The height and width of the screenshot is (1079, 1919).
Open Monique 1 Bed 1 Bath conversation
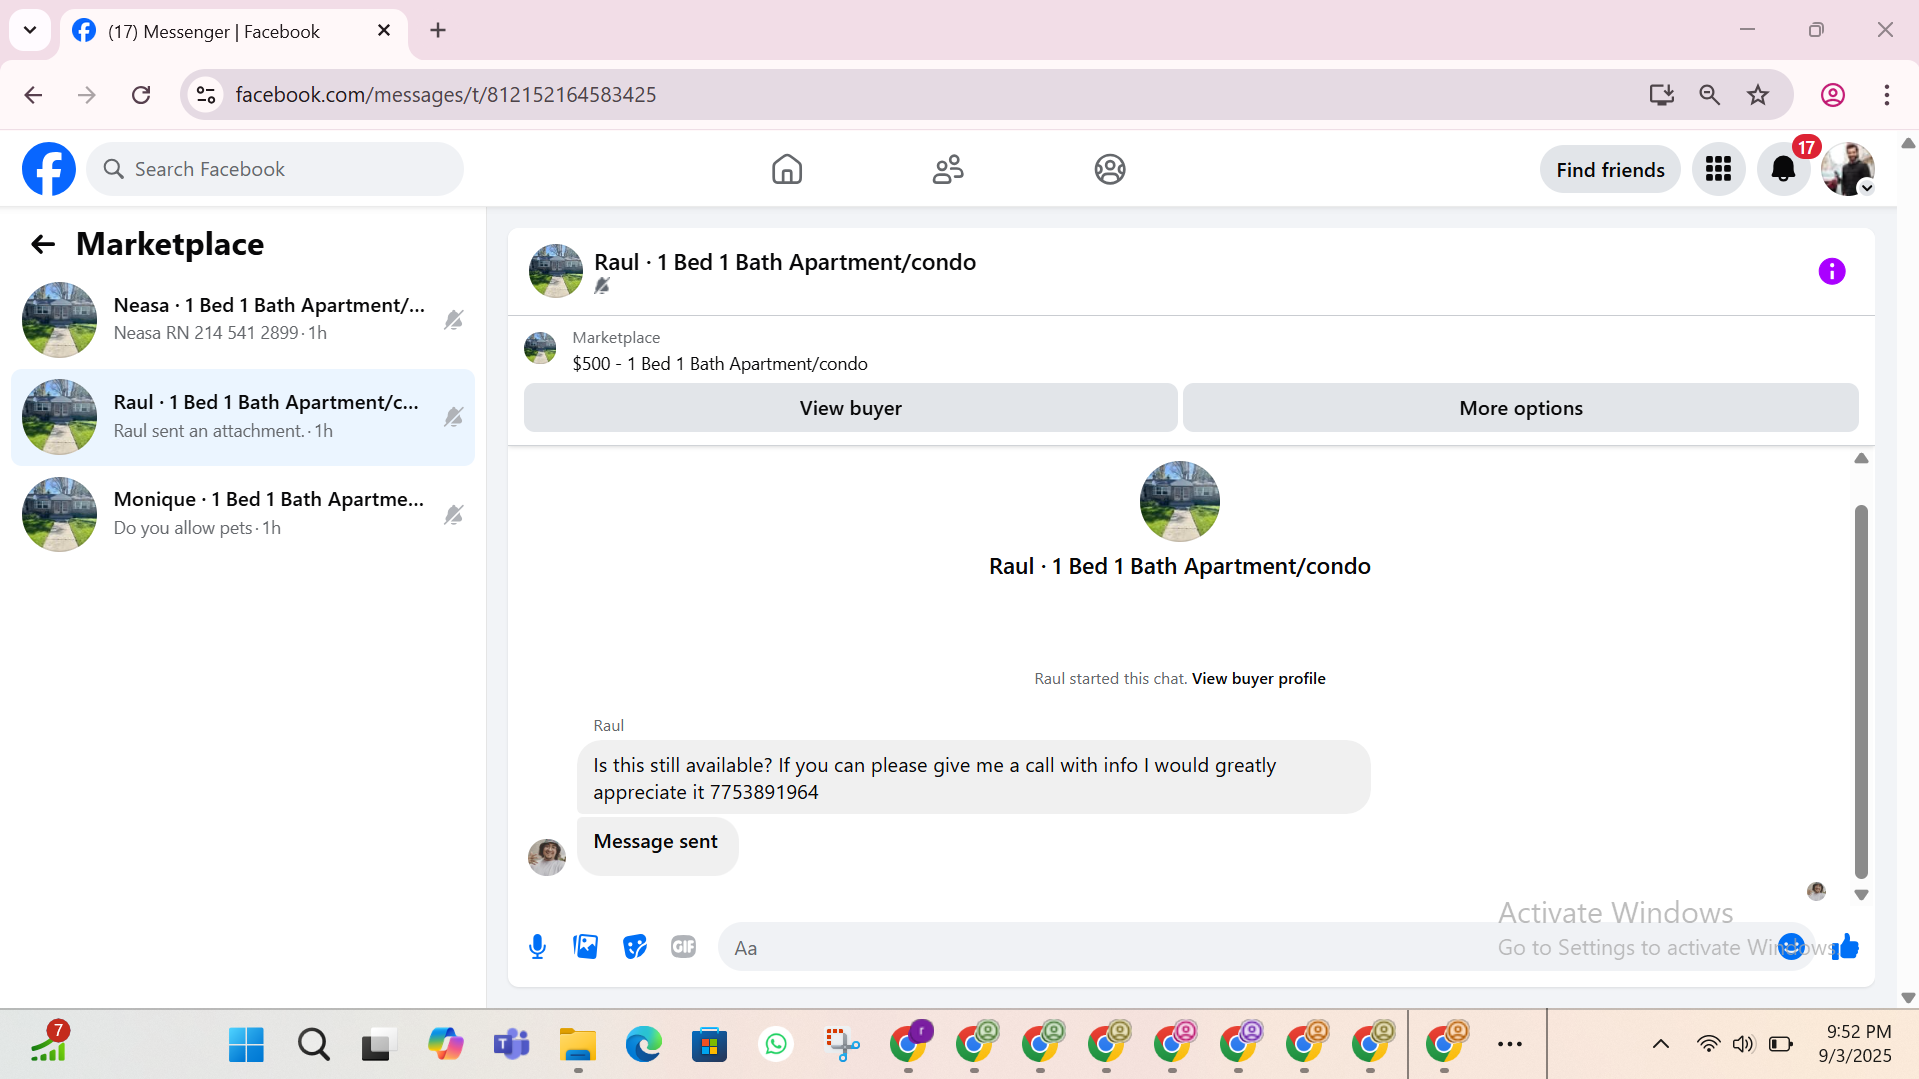pyautogui.click(x=243, y=514)
